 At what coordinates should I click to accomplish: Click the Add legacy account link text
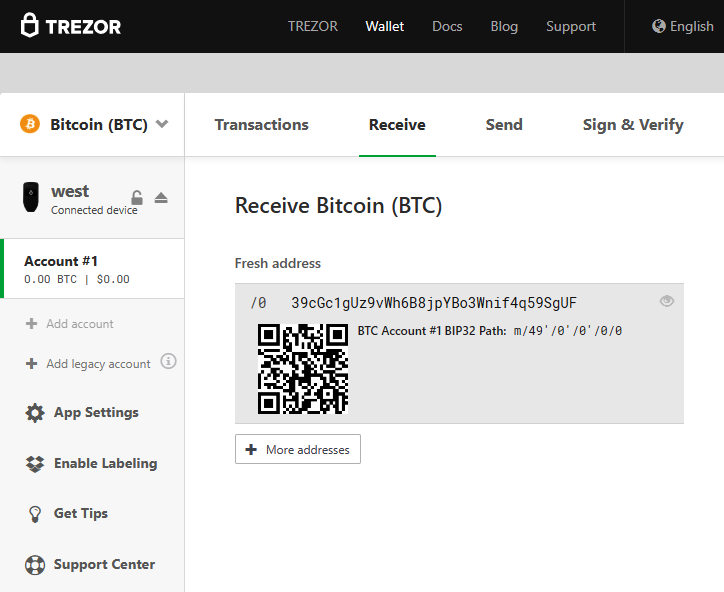coord(98,364)
